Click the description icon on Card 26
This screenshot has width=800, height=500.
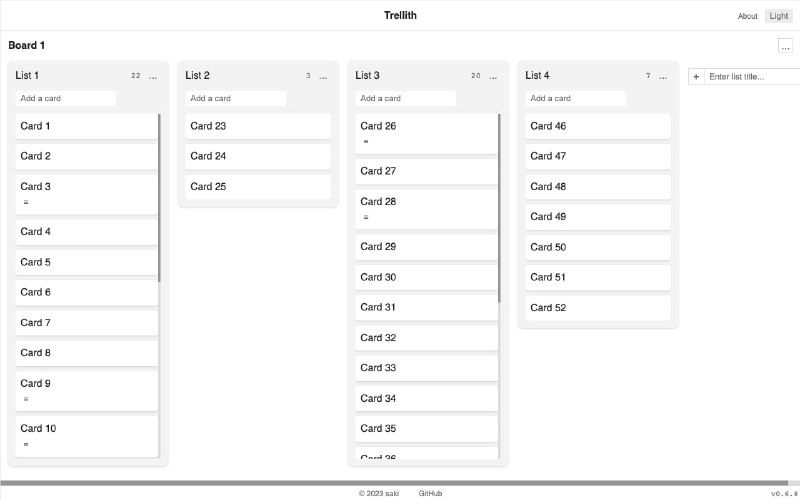pyautogui.click(x=366, y=142)
